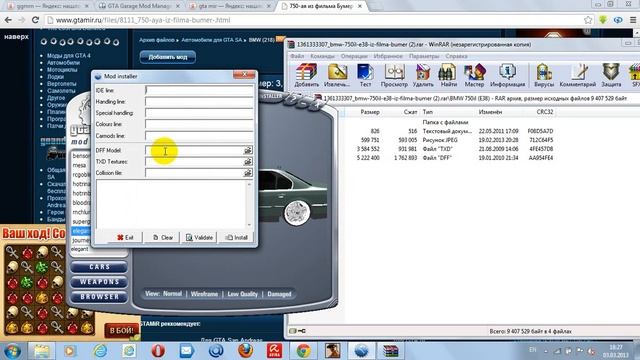Click WinRAR Удалить (Delete) toolbar icon

point(423,75)
